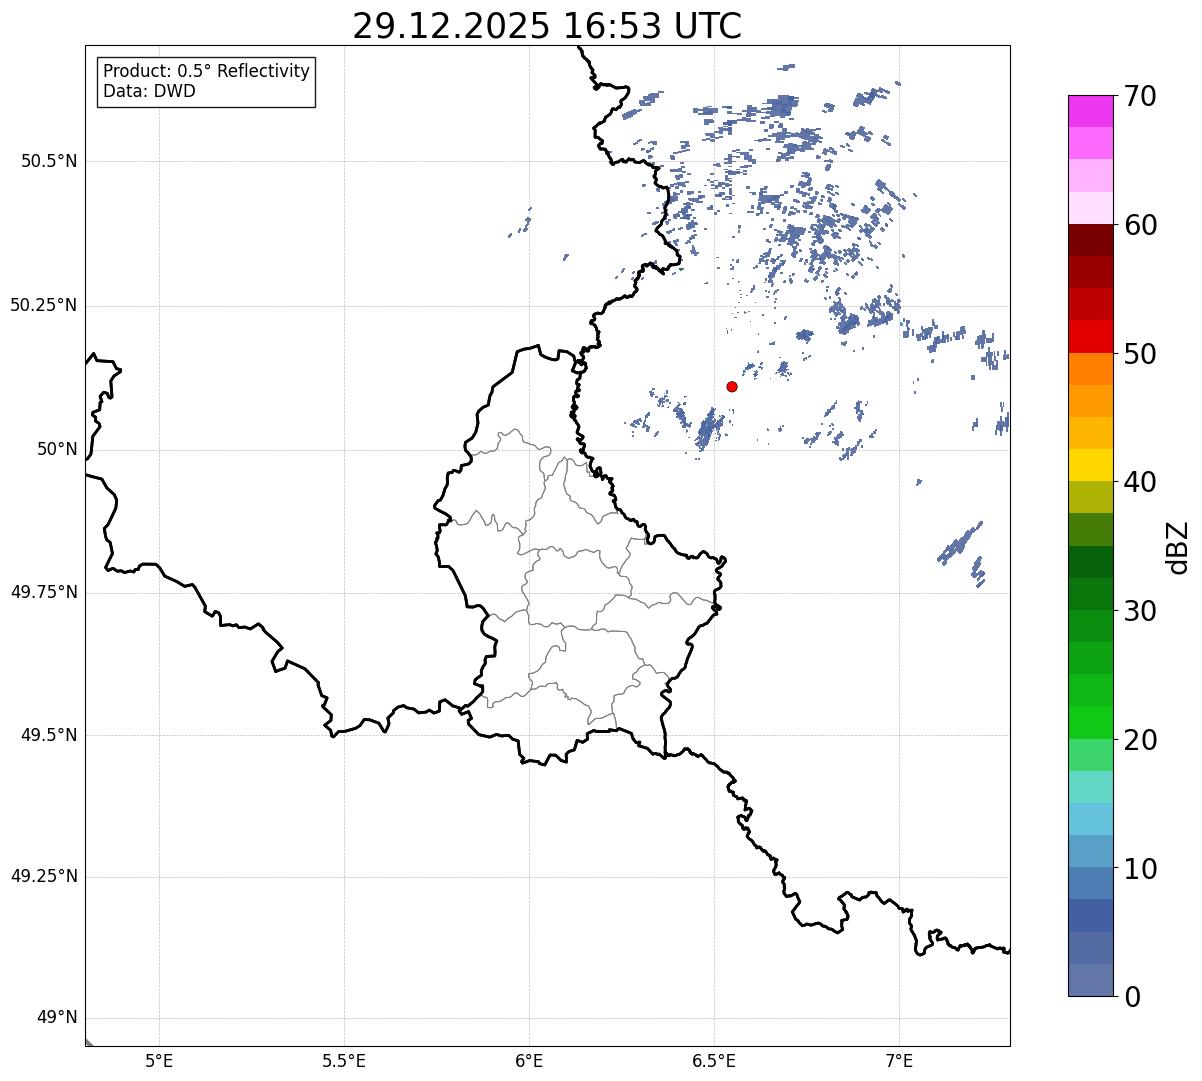
Task: Click the magenta top segment of the colorbar
Action: pos(1091,111)
